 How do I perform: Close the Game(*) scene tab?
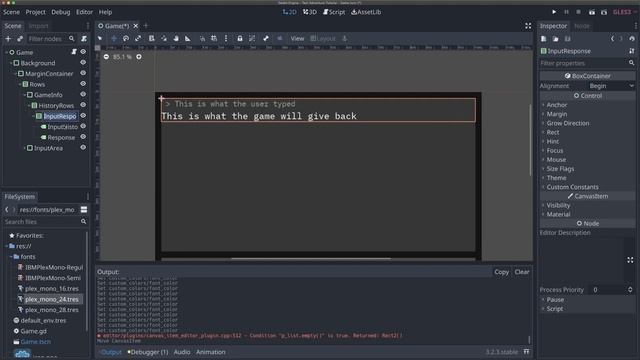tap(136, 26)
